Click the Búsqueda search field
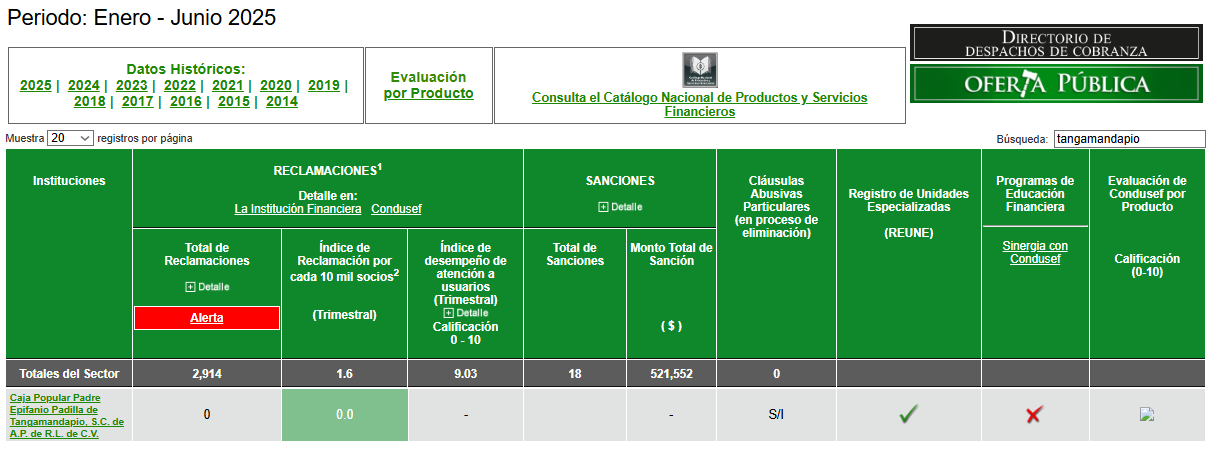The image size is (1218, 459). click(1129, 139)
